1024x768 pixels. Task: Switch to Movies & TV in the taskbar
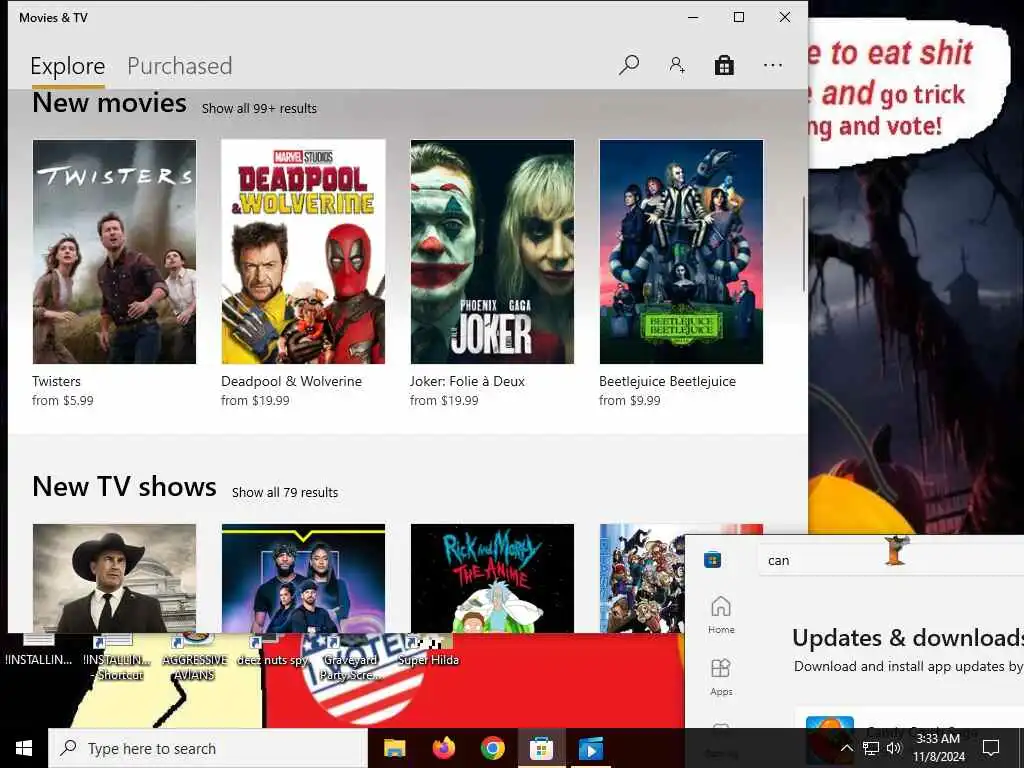591,748
